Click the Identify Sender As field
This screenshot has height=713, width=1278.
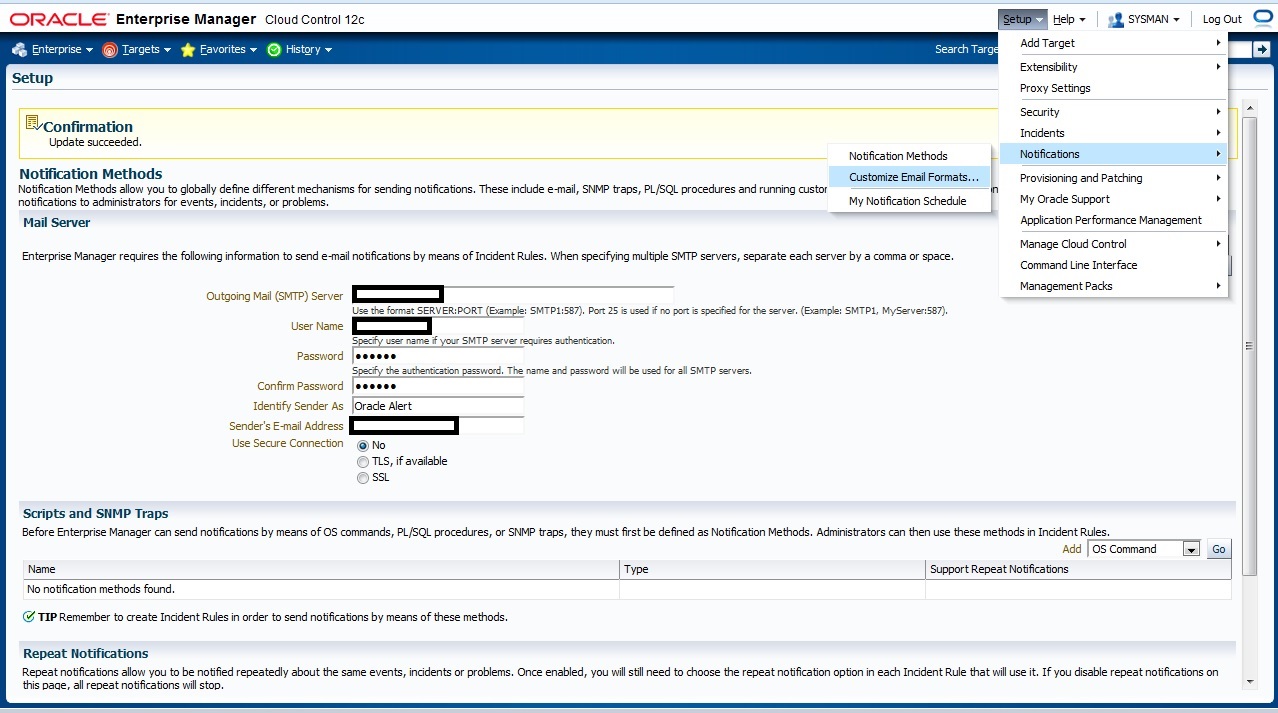coord(438,406)
